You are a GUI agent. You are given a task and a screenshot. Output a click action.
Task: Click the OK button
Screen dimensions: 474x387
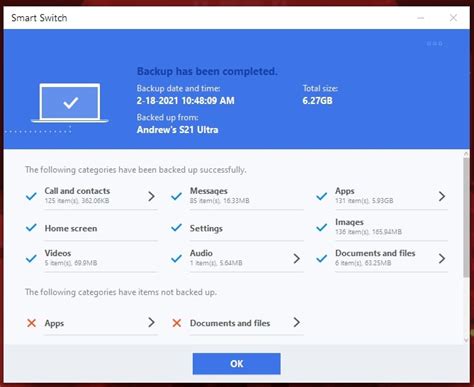coord(236,364)
